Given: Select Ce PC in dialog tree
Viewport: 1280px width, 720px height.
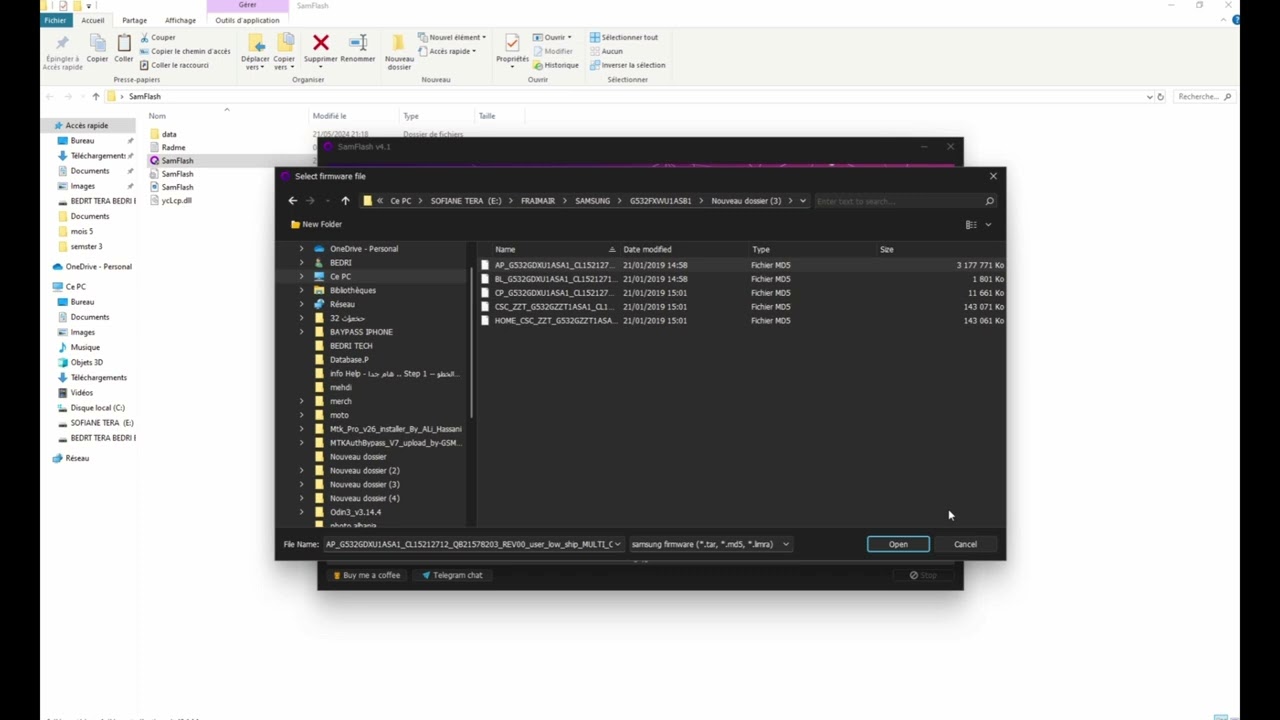Looking at the screenshot, I should point(340,276).
